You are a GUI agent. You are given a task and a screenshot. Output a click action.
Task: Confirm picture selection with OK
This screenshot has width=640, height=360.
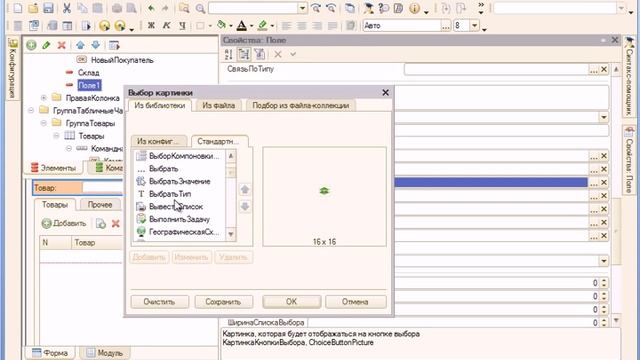coord(291,302)
